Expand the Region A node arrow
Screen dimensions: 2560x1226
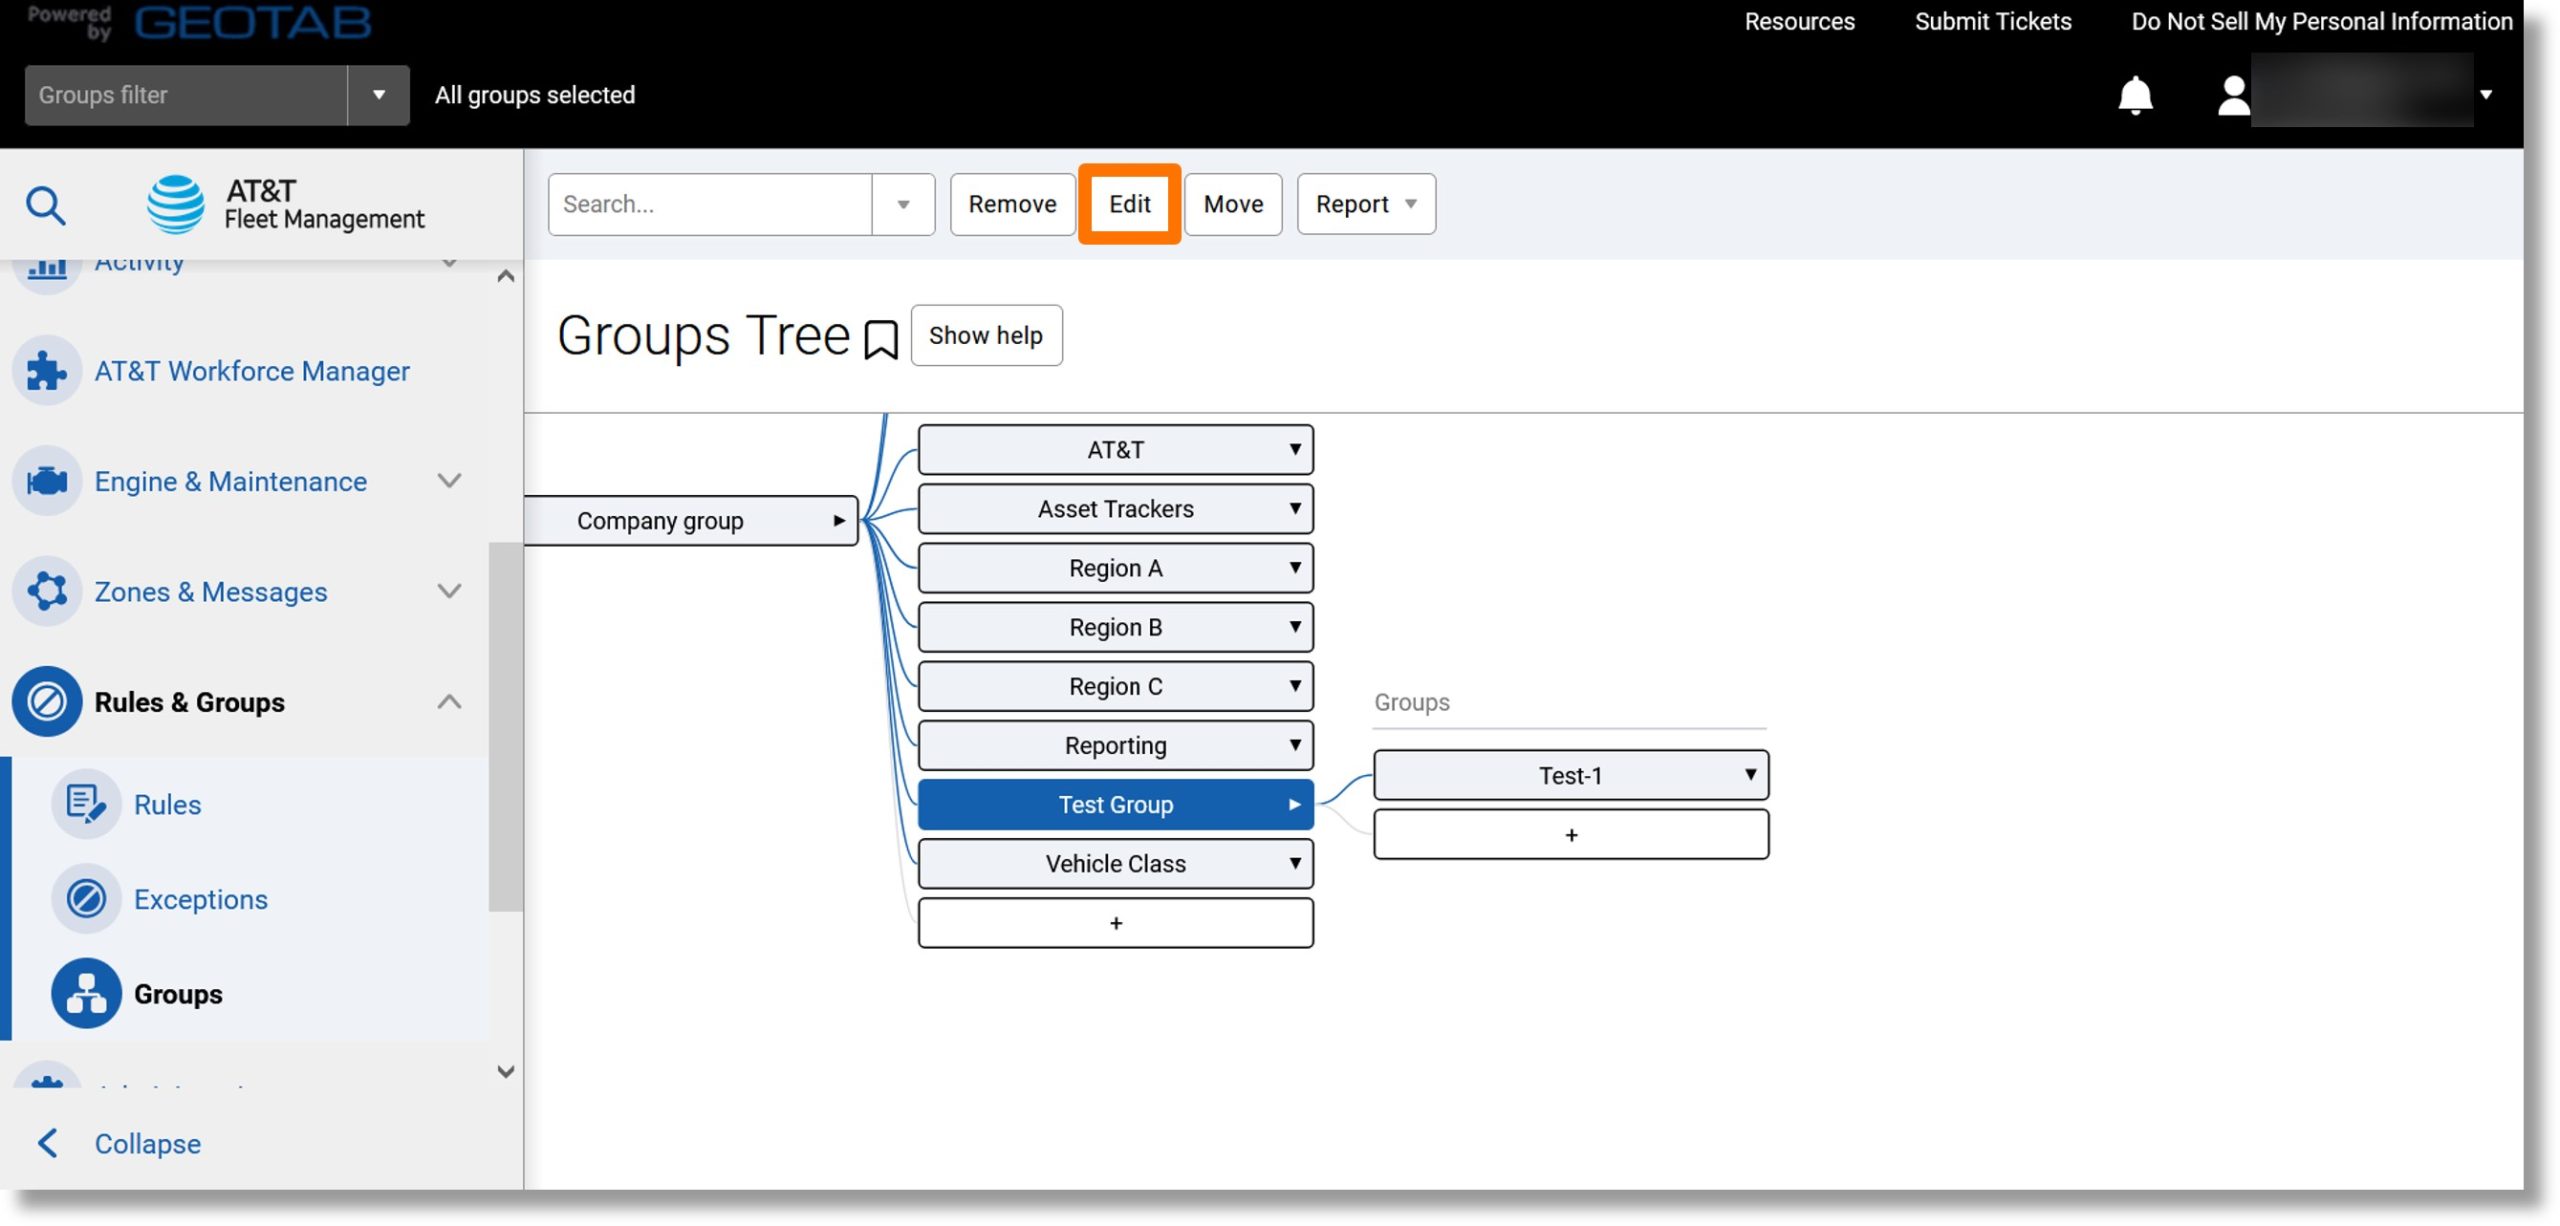tap(1295, 567)
